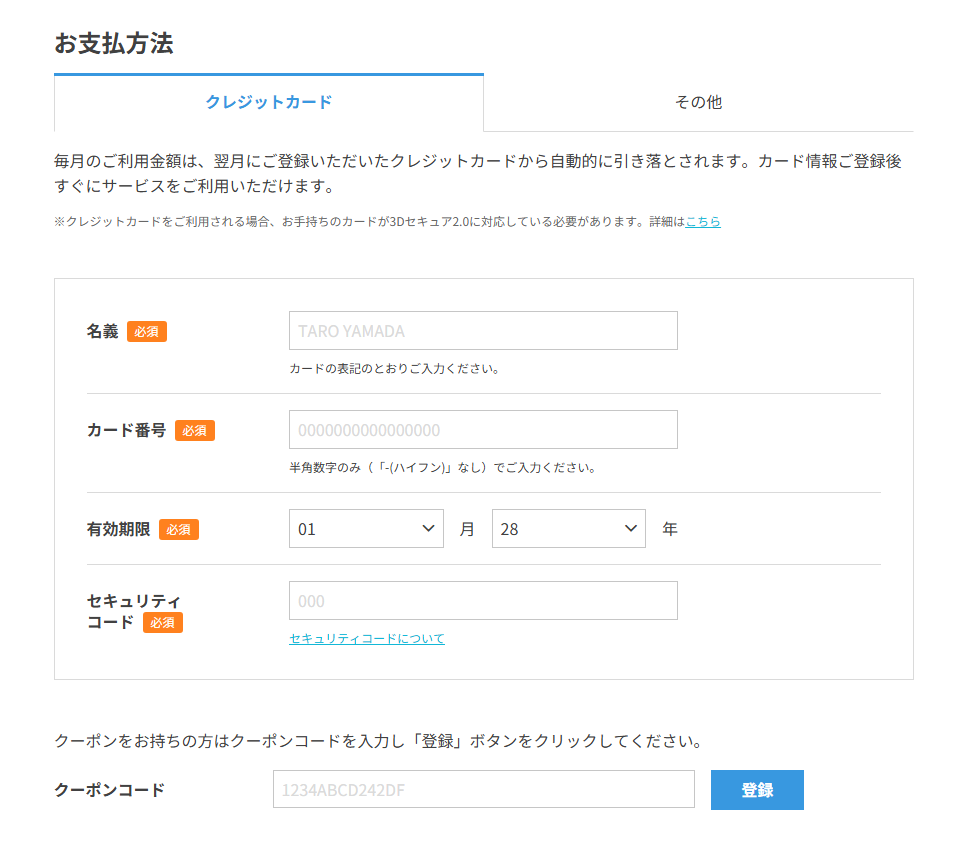Click the クーポンコード label
Screen dimensions: 966x856
(110, 789)
